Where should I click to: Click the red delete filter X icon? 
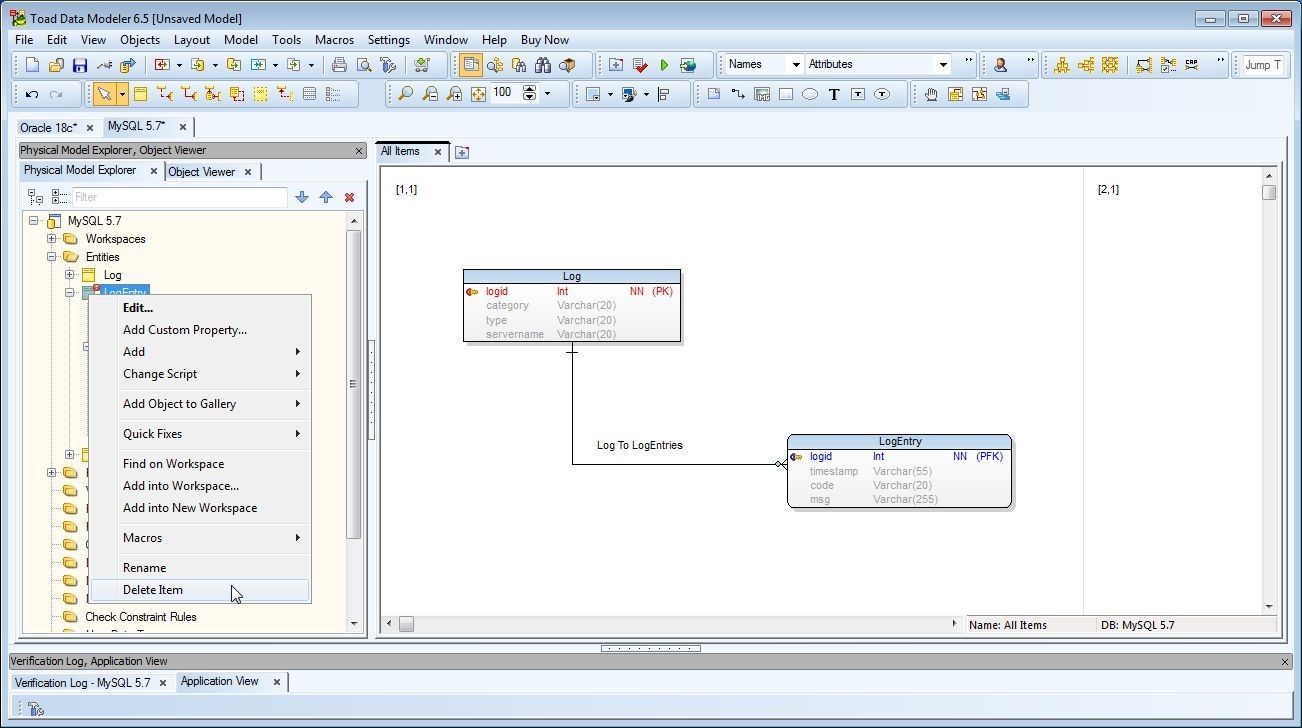coord(349,198)
